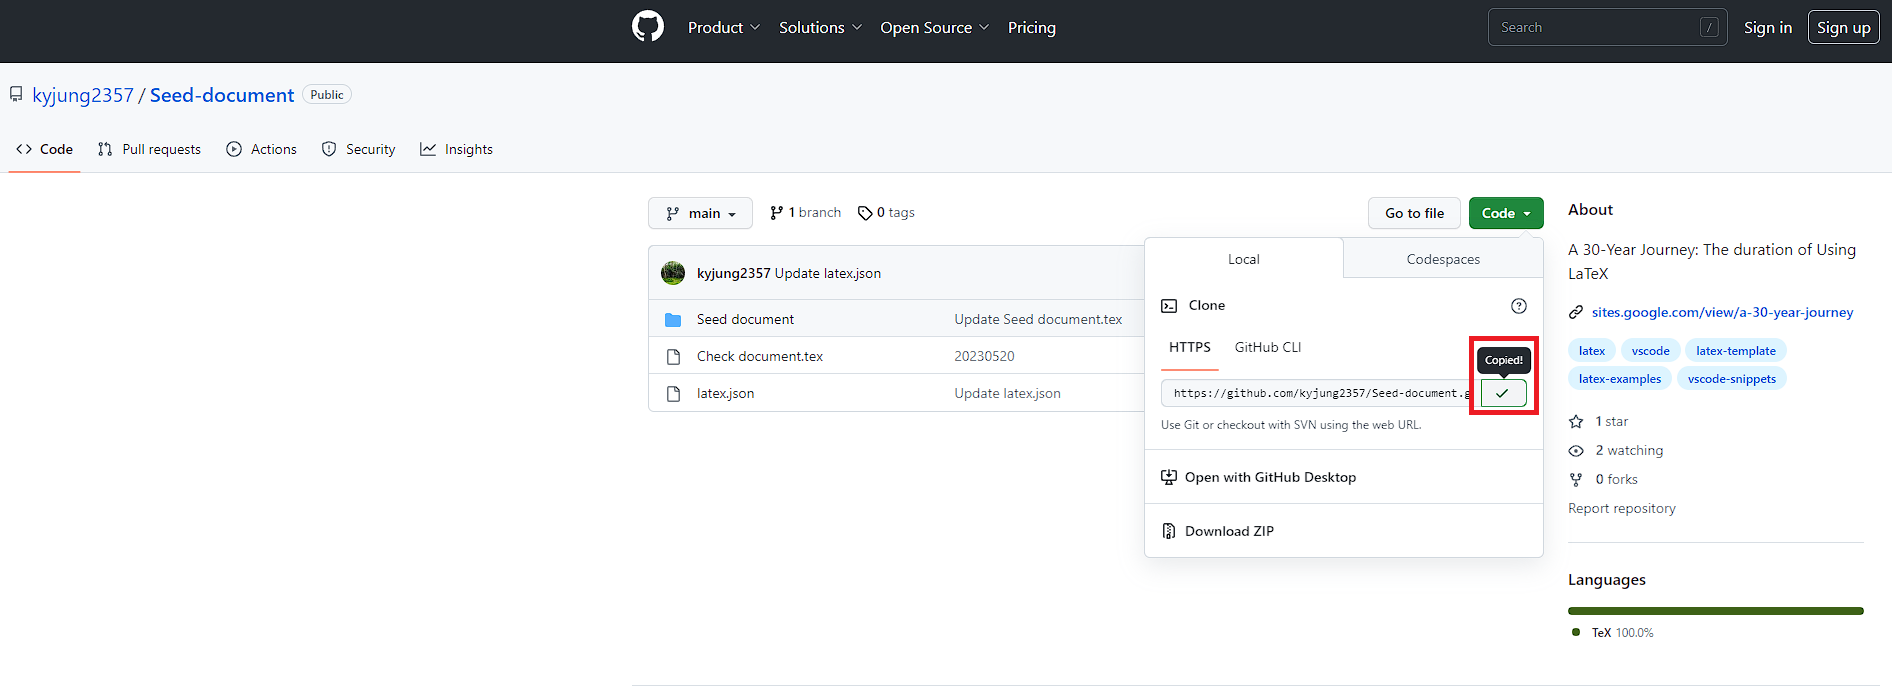Image resolution: width=1892 pixels, height=687 pixels.
Task: Open the Update latex.json commit message
Action: point(828,273)
